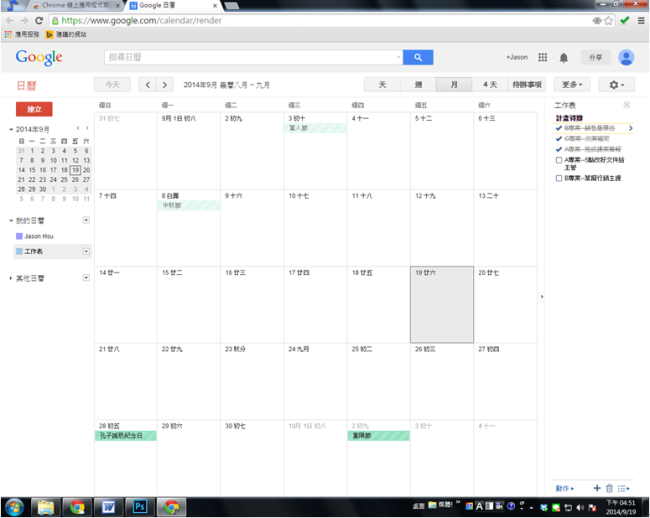Switch to 月 month view
Image resolution: width=650 pixels, height=518 pixels.
tap(454, 85)
